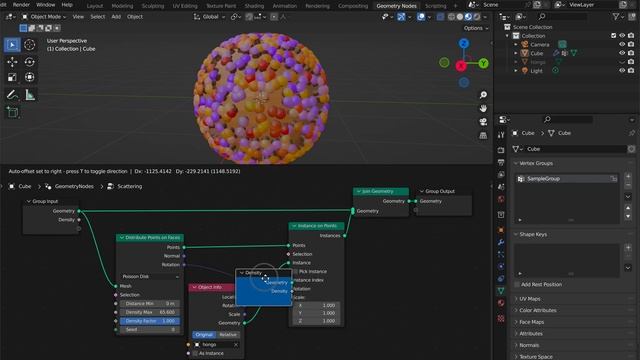Screen dimensions: 640x360
Task: Expand the Color Attributes panel
Action: coord(516,310)
